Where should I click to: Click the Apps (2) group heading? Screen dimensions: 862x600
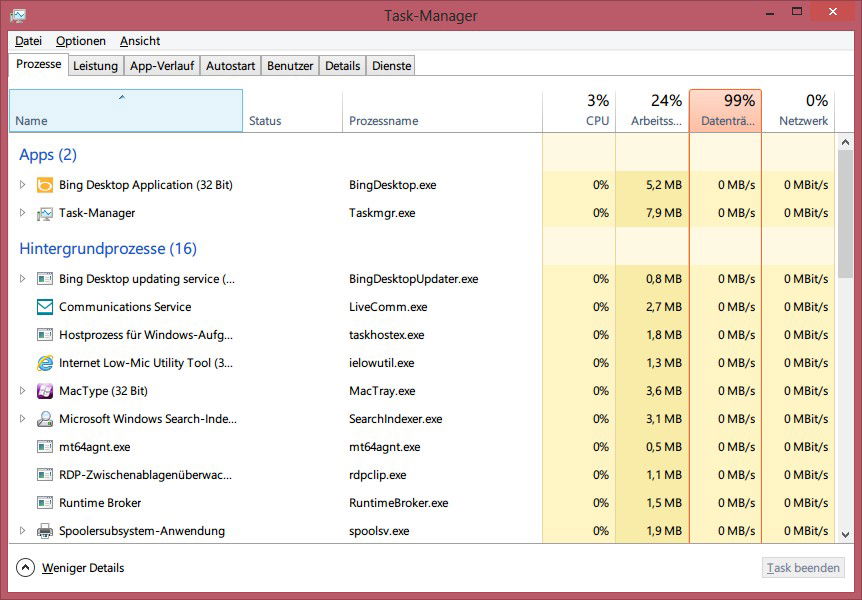(48, 155)
